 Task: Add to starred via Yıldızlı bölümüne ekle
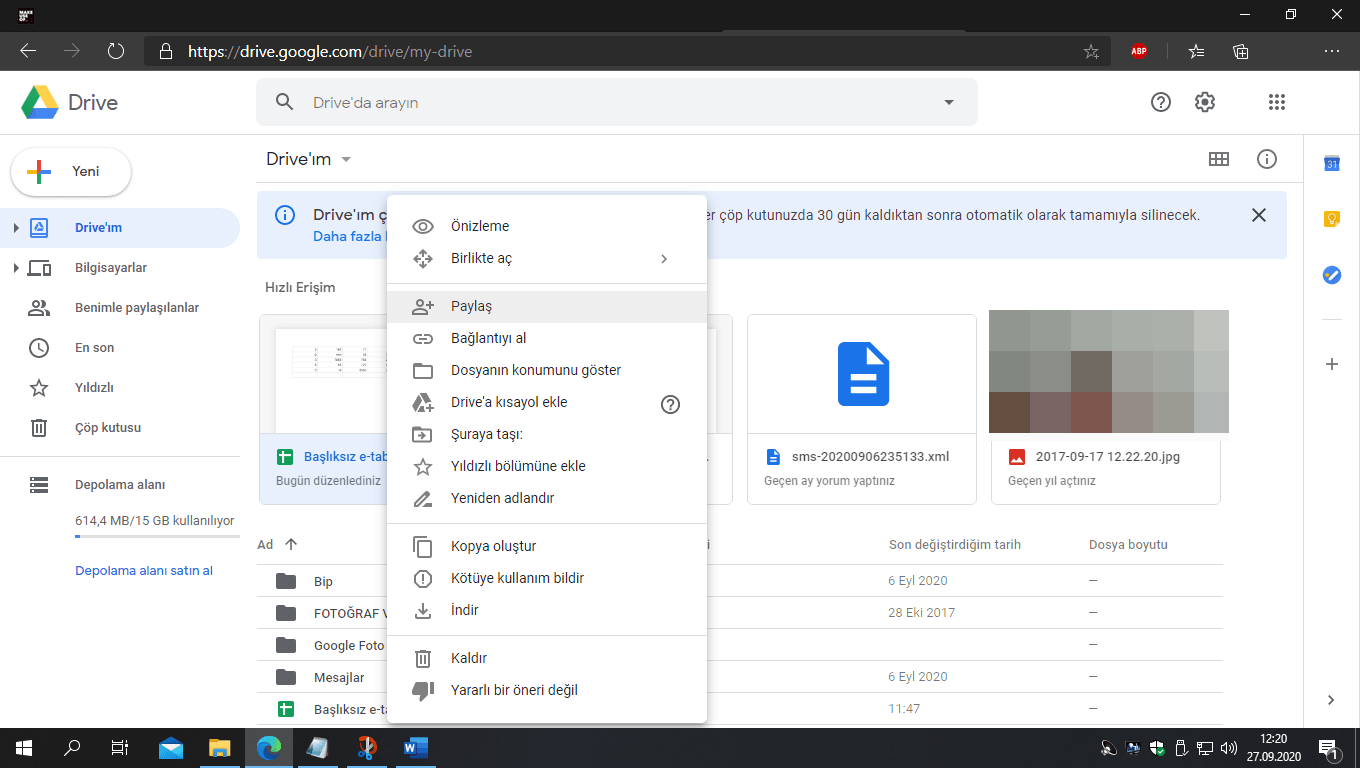[x=518, y=466]
